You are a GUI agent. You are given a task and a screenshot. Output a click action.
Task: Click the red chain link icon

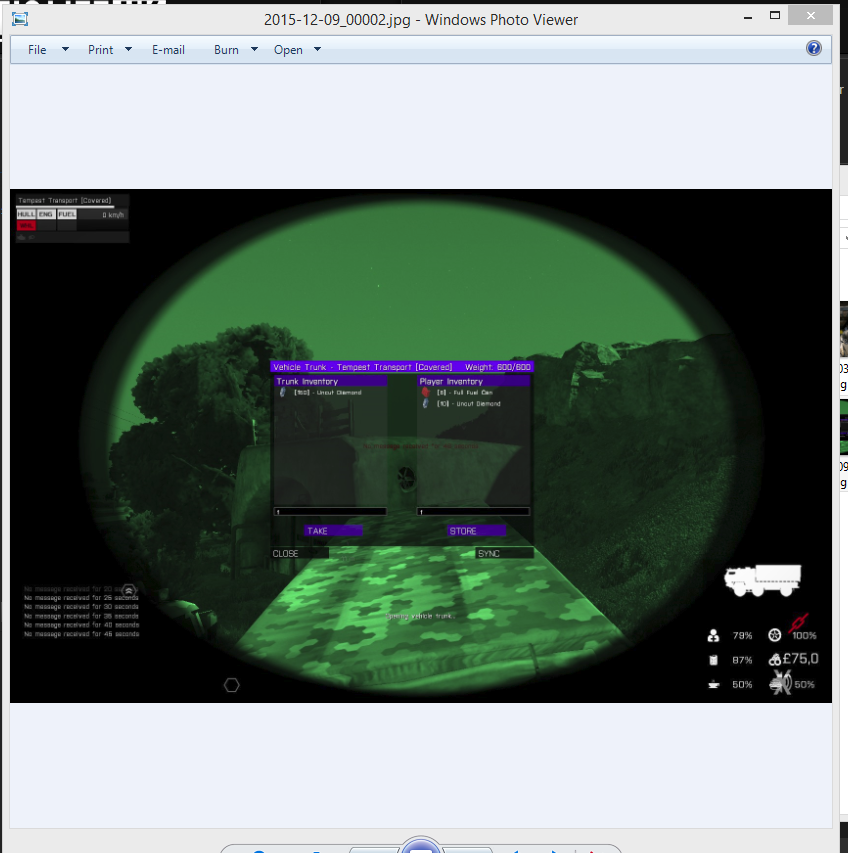click(x=799, y=622)
